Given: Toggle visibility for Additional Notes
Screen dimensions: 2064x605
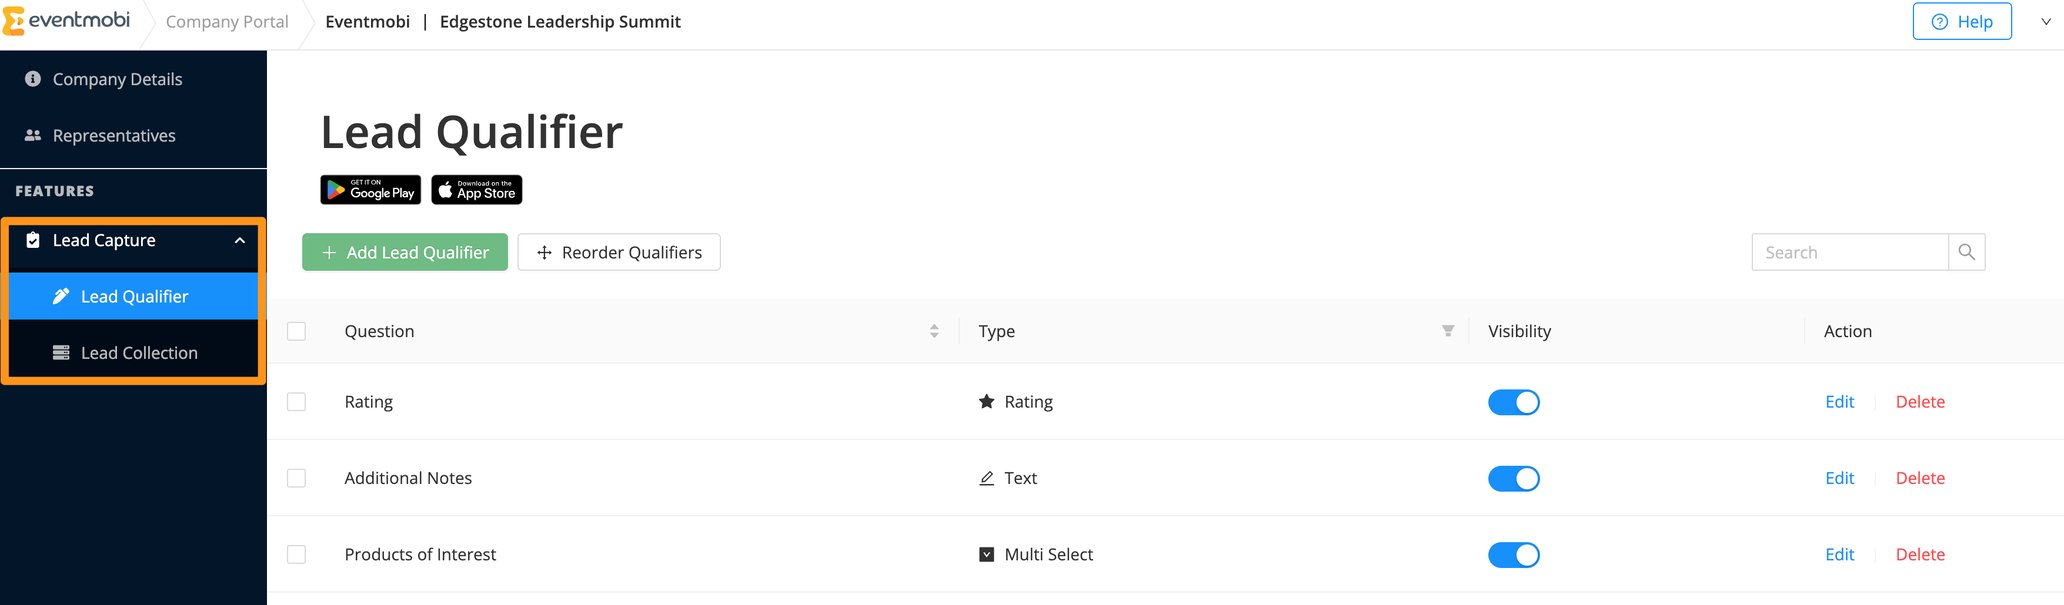Looking at the screenshot, I should [1513, 478].
